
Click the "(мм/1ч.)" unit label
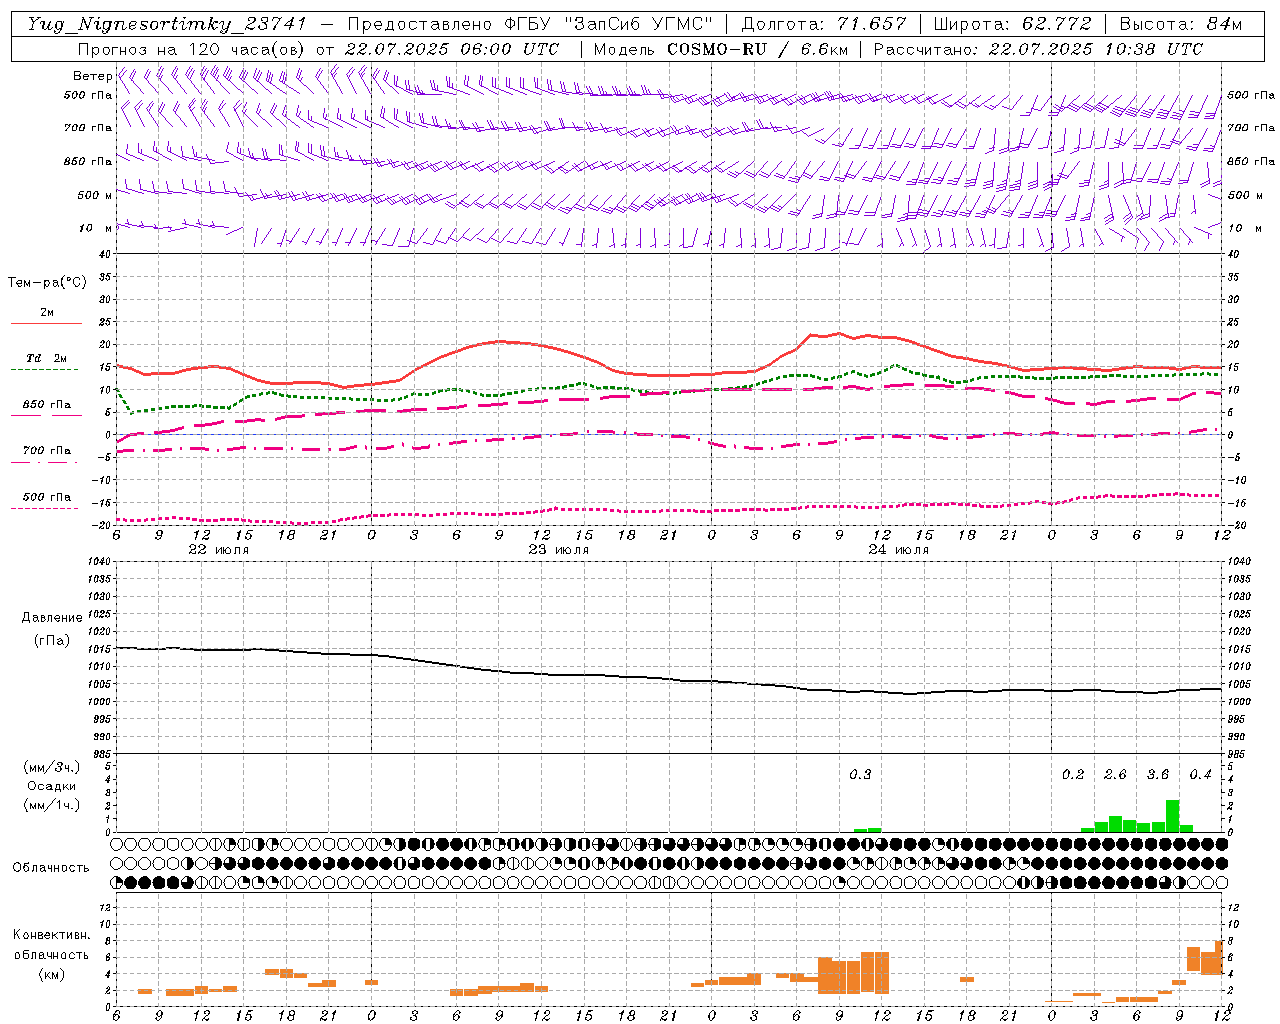tap(52, 805)
